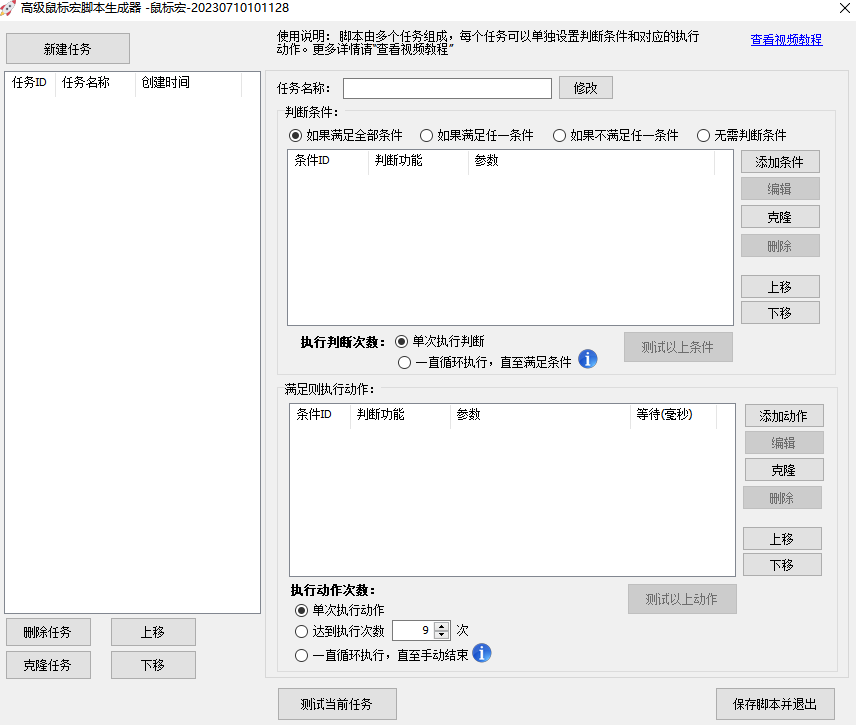The width and height of the screenshot is (856, 725).
Task: Run 测试当前任务 to test the current task
Action: pyautogui.click(x=337, y=703)
